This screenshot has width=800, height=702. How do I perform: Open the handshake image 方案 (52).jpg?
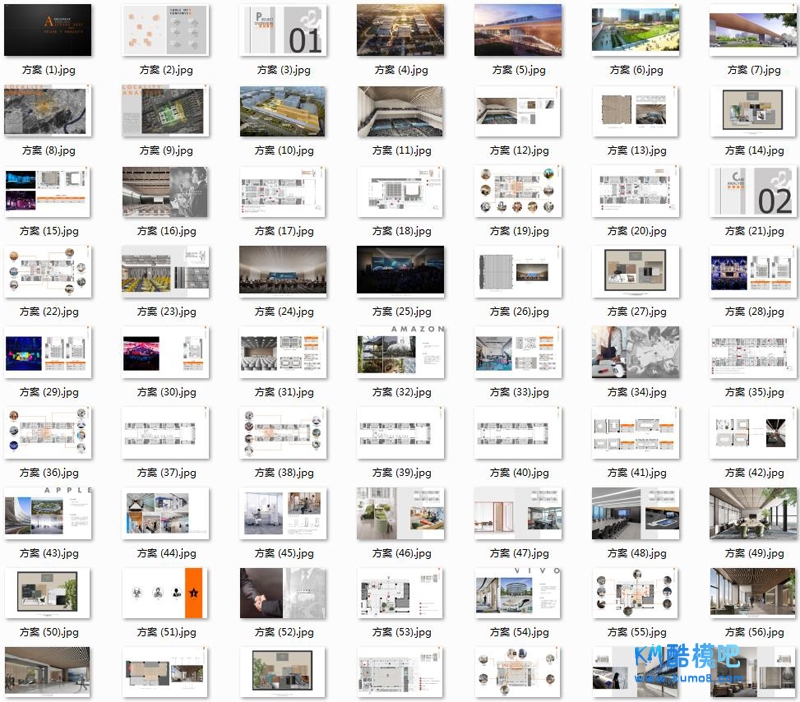283,593
